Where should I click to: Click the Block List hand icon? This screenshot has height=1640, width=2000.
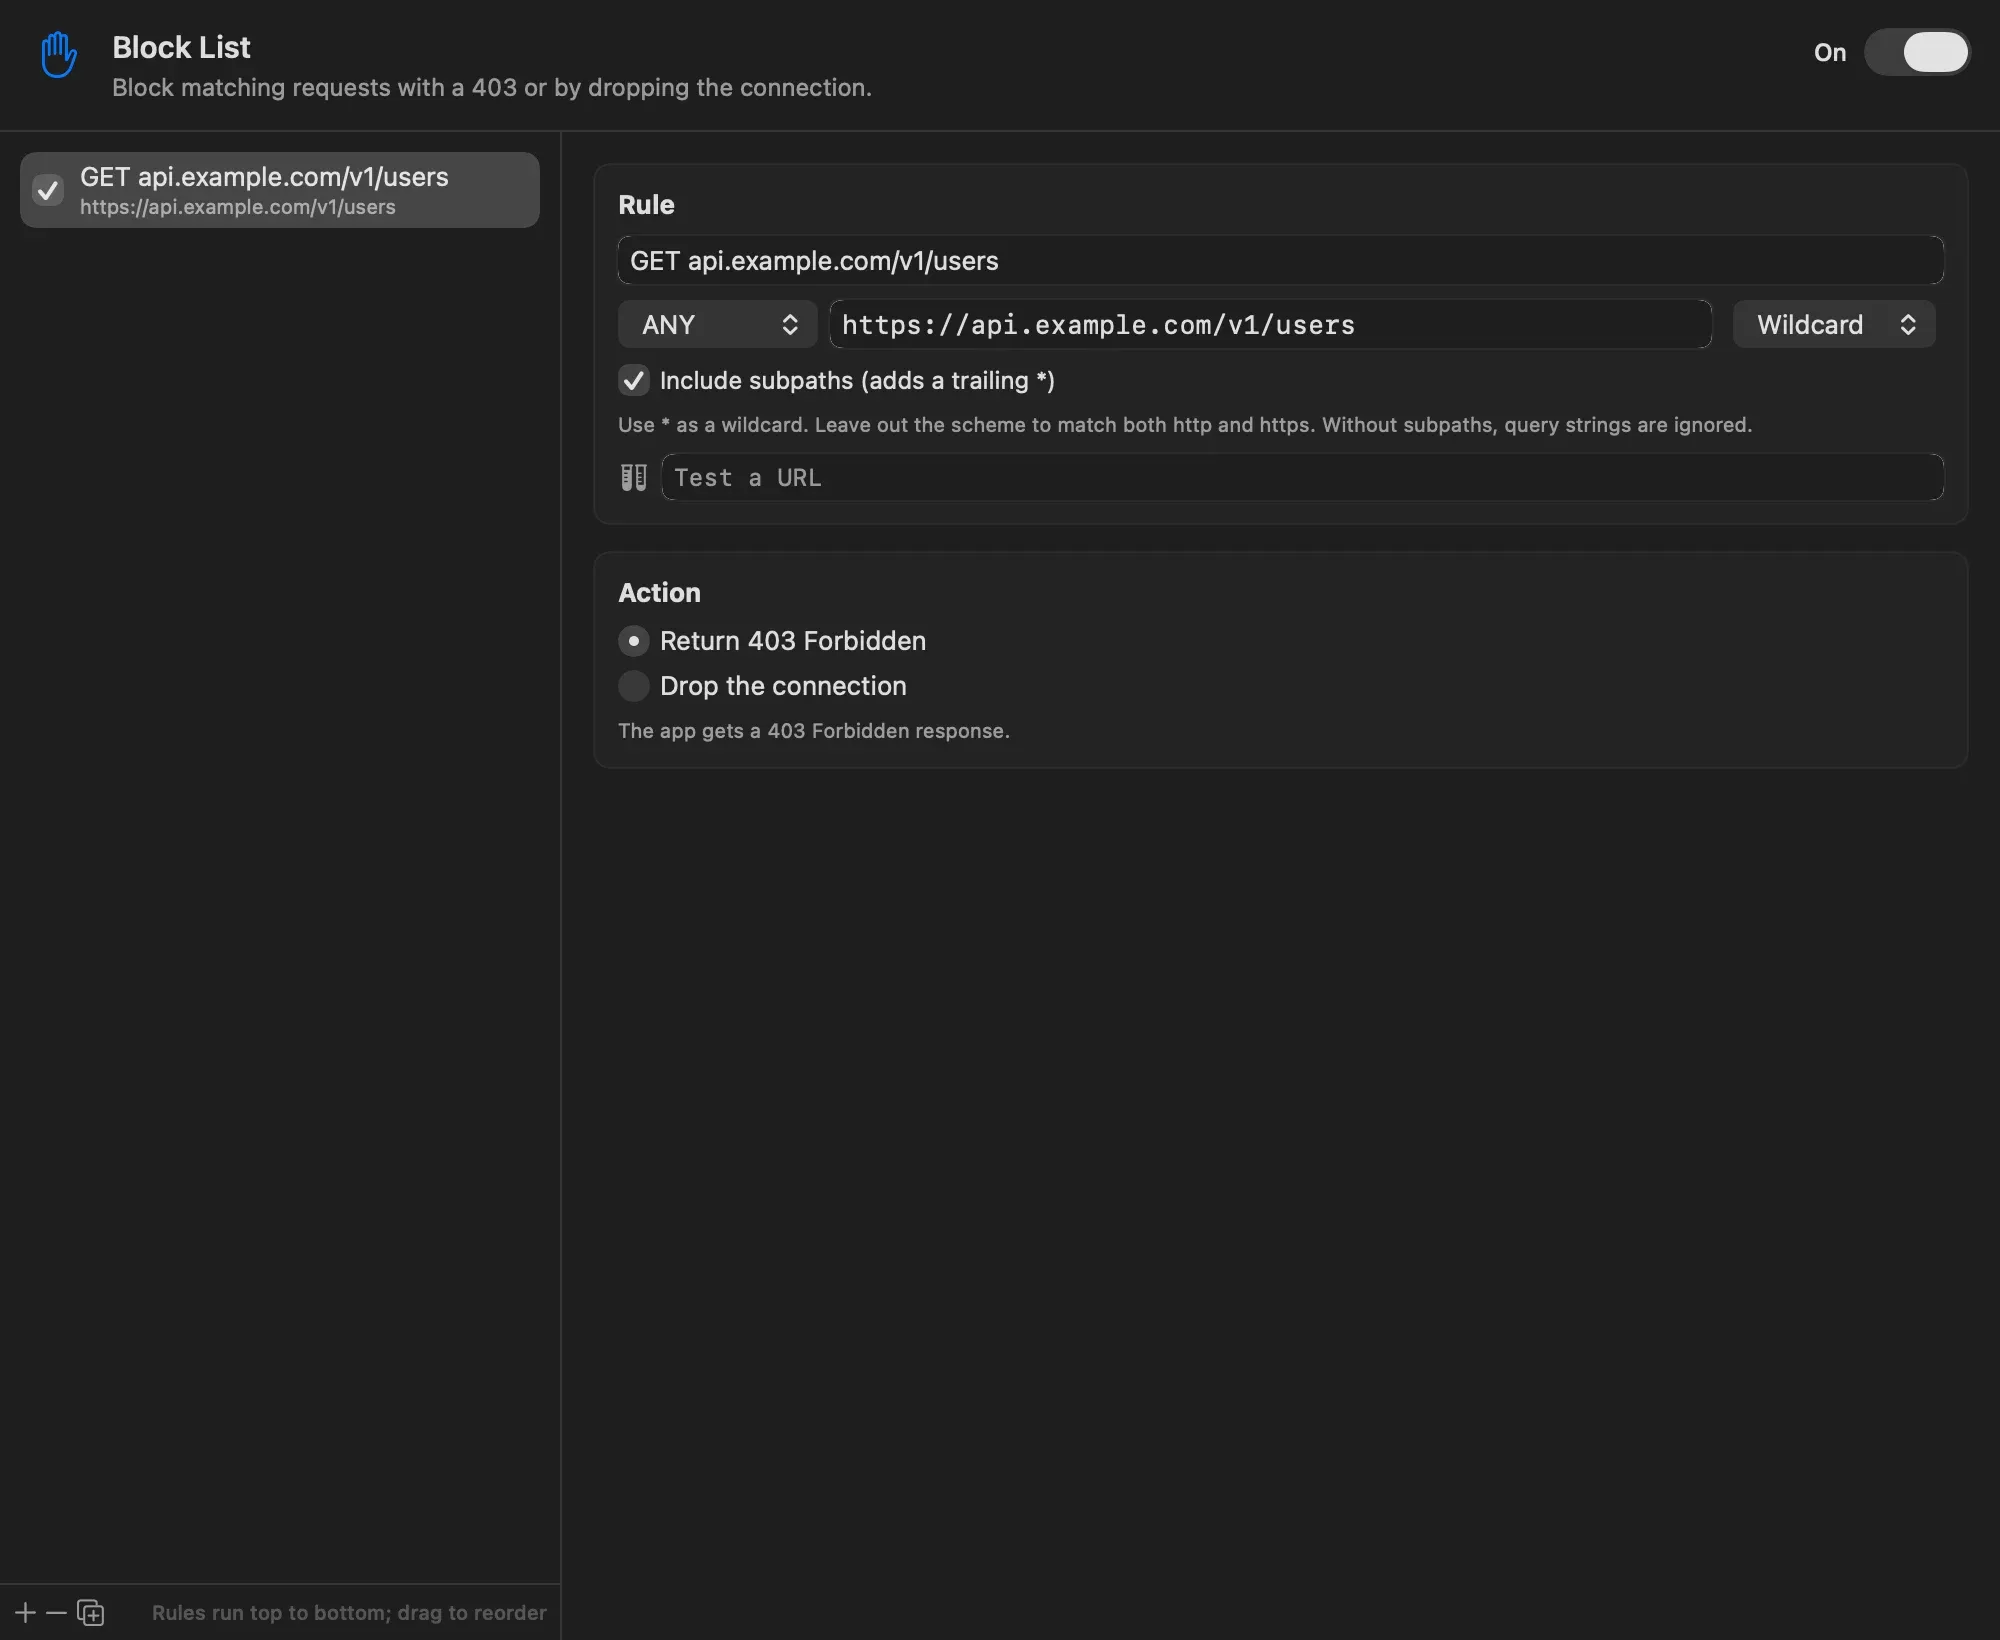(58, 55)
